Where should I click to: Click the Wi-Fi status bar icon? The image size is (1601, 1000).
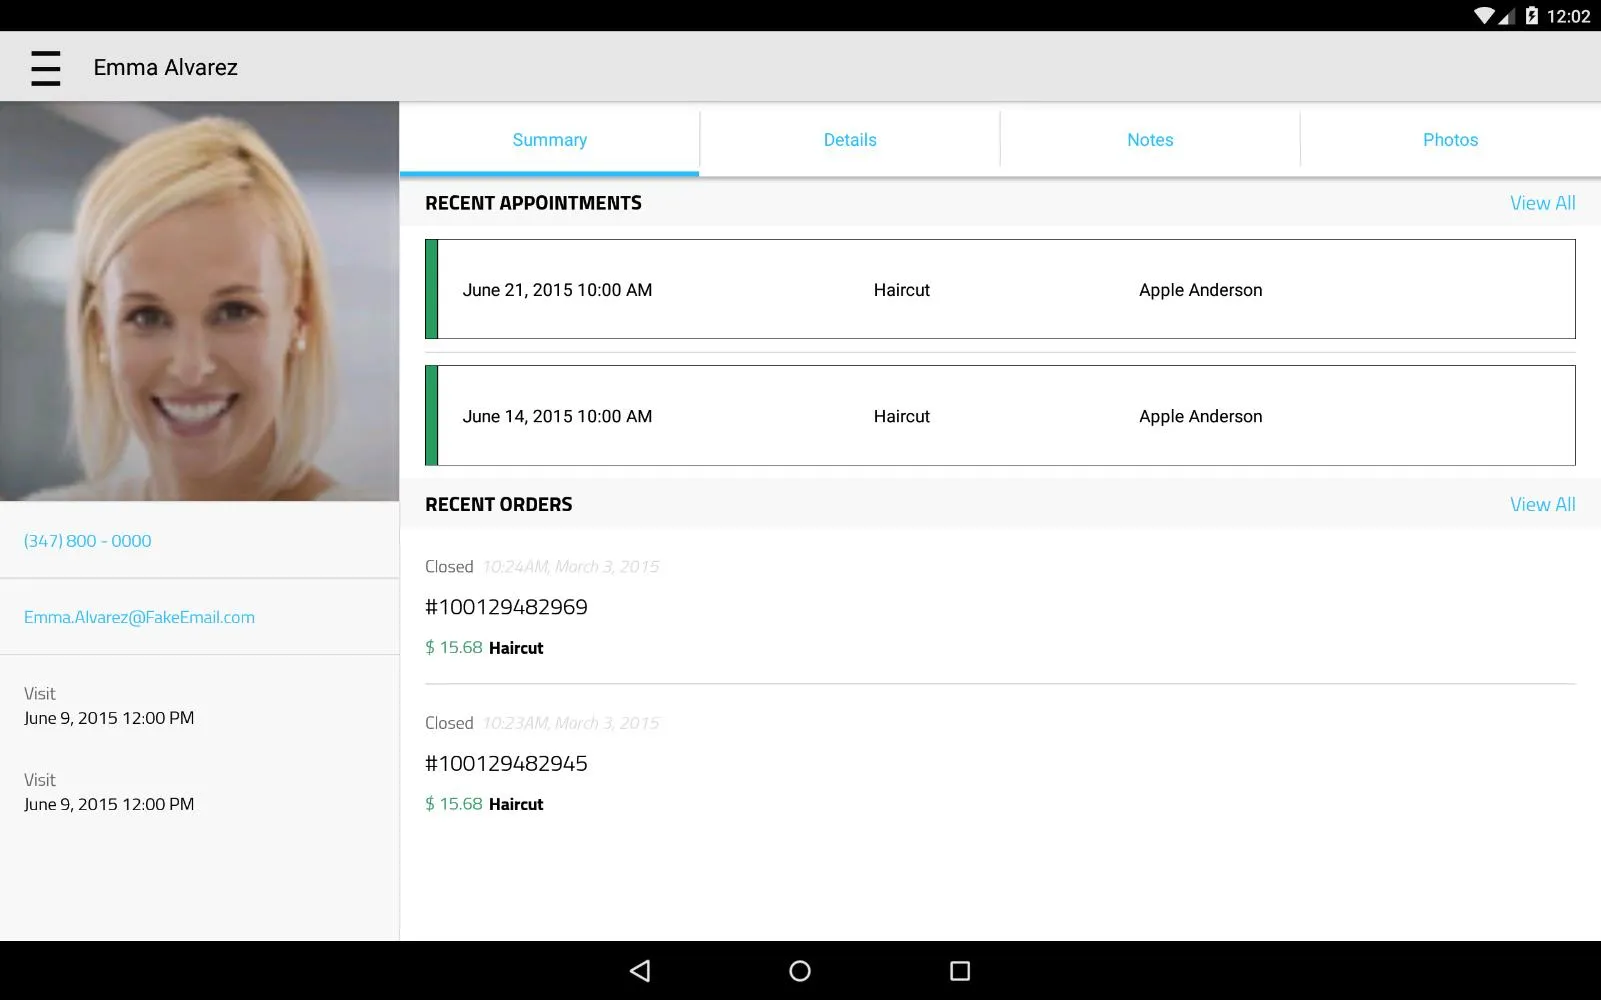(x=1484, y=15)
